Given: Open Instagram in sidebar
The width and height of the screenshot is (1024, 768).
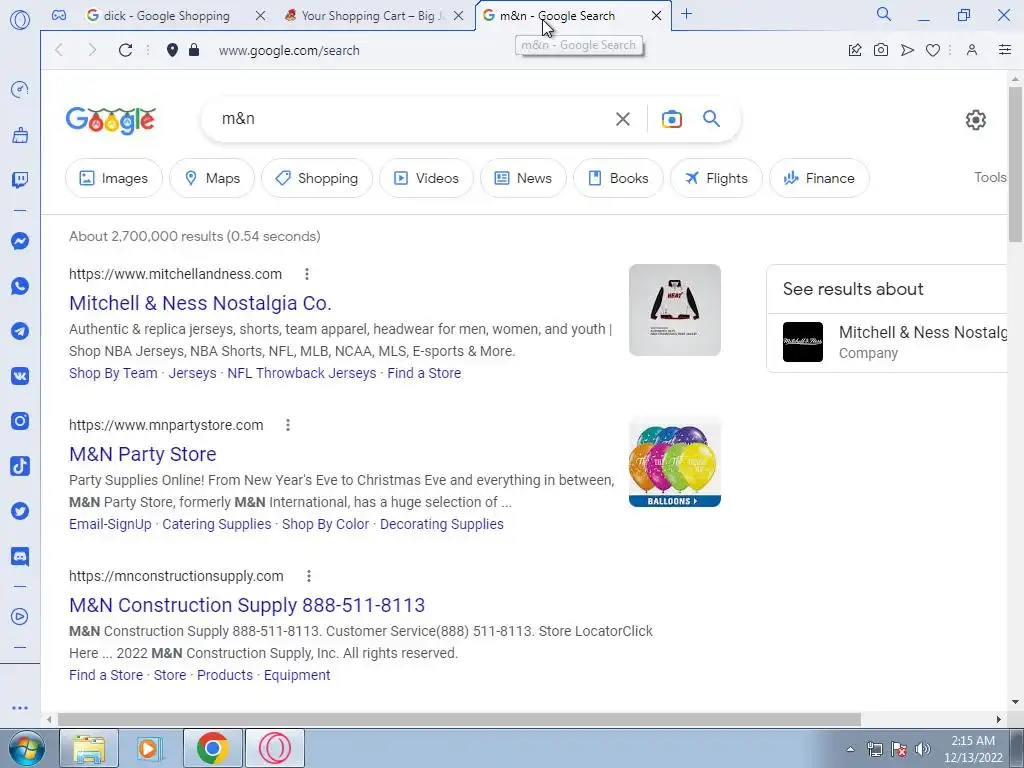Looking at the screenshot, I should click(20, 421).
